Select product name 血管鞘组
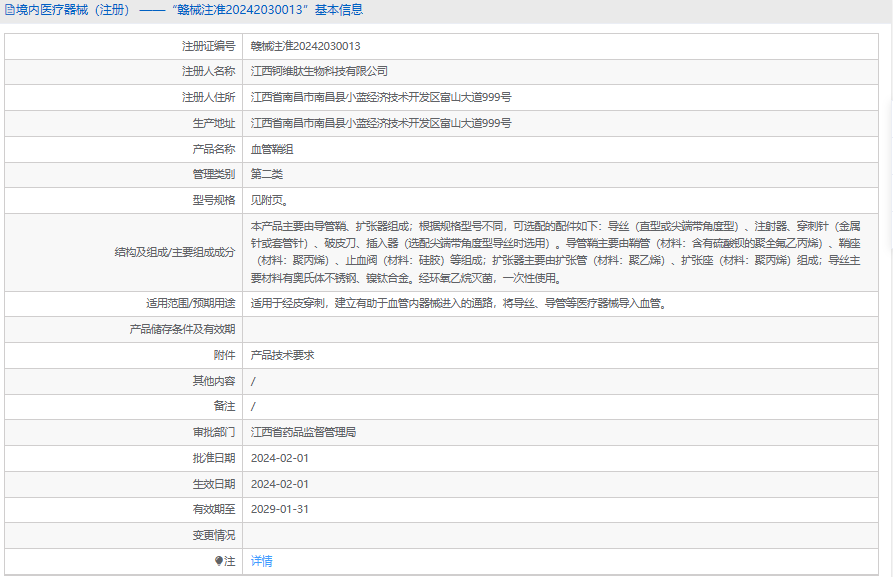This screenshot has width=893, height=577. click(x=272, y=149)
